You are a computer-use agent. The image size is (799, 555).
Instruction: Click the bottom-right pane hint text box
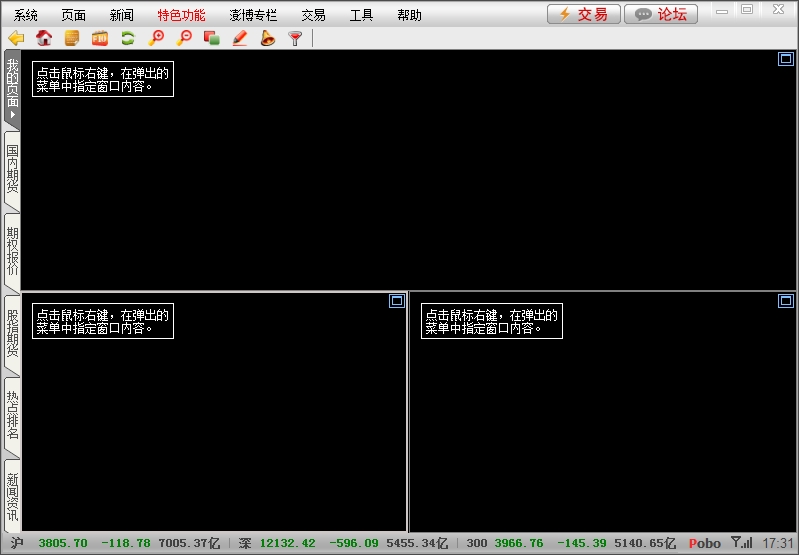click(492, 321)
